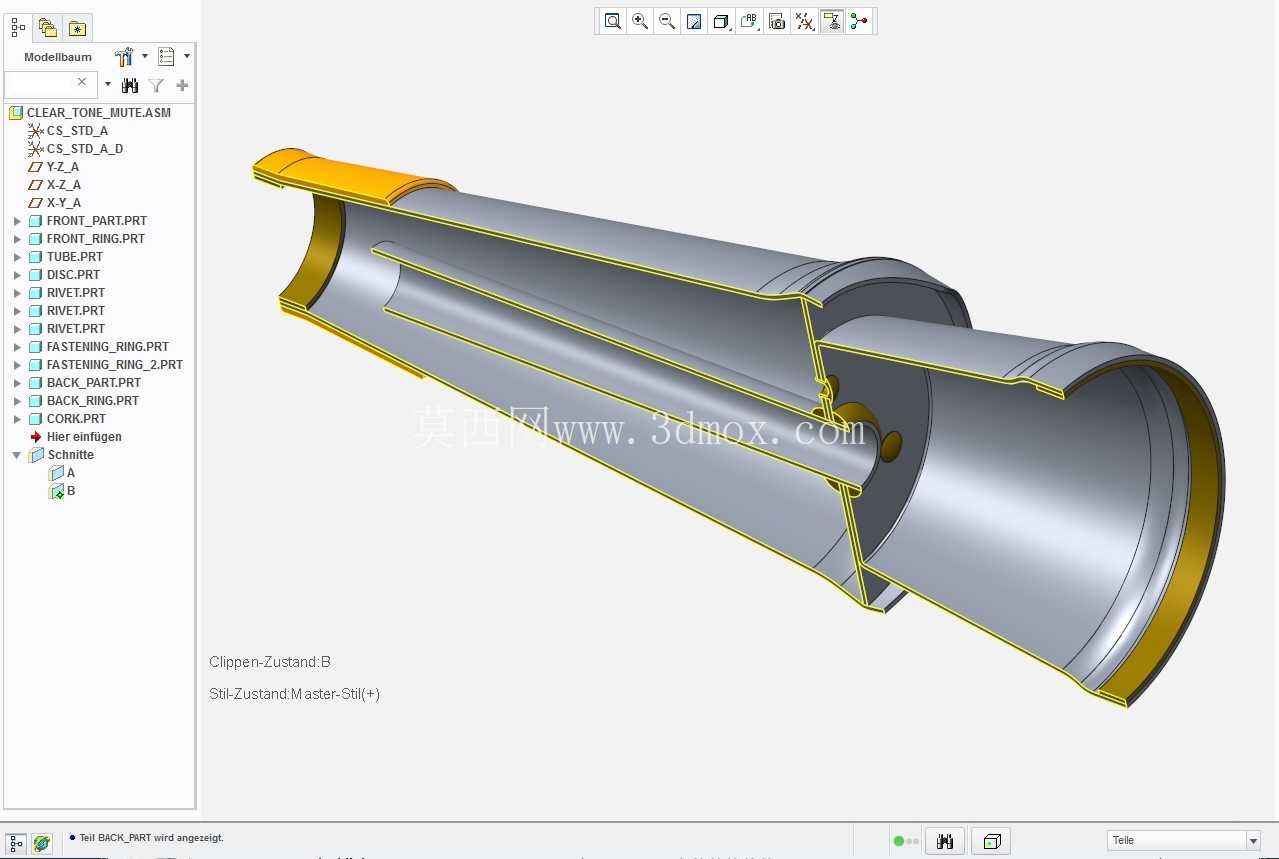Toggle the annotation display icon
The width and height of the screenshot is (1279, 859).
click(x=831, y=21)
